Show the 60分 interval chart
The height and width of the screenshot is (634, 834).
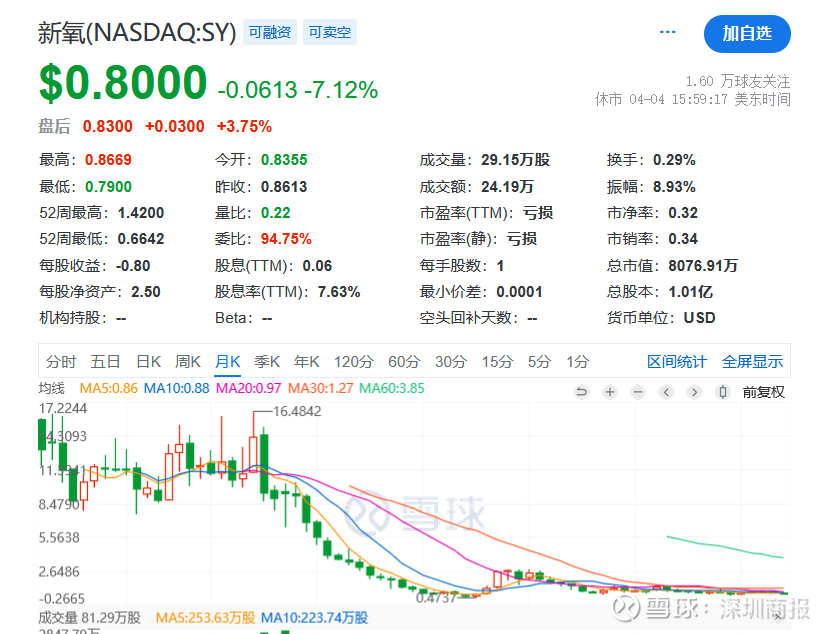pyautogui.click(x=404, y=362)
